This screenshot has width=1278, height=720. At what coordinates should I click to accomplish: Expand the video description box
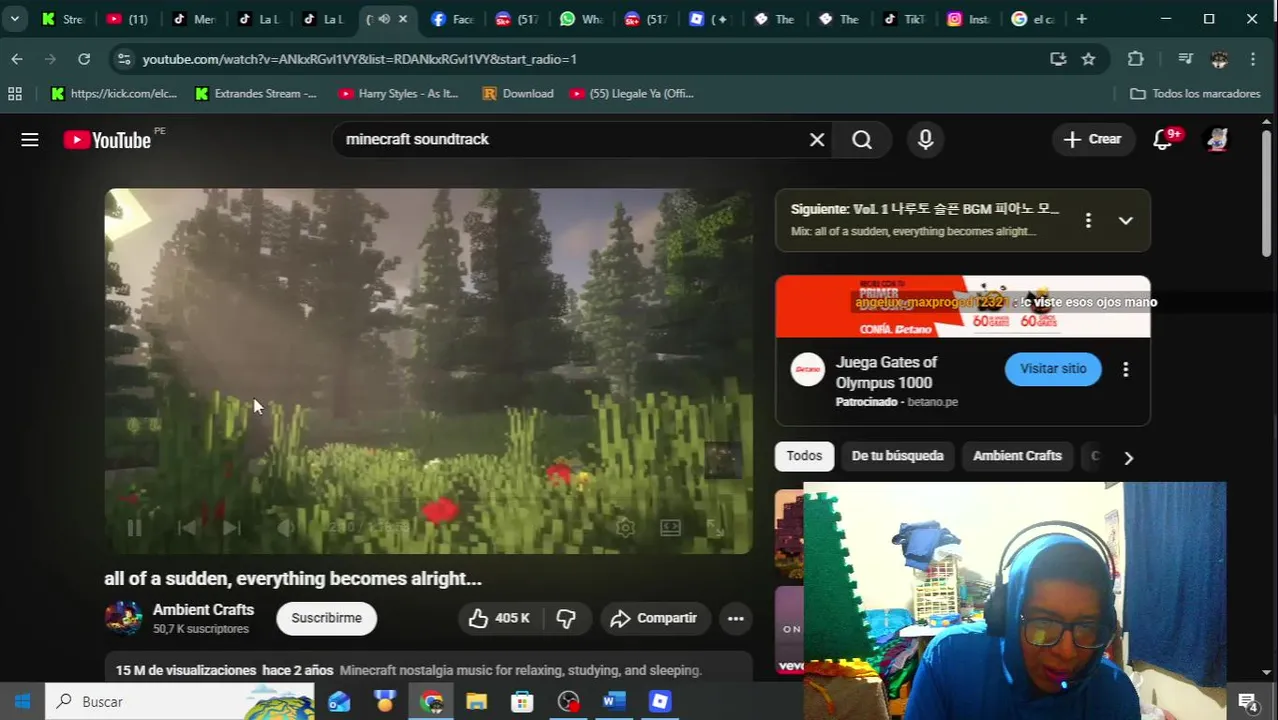[428, 668]
